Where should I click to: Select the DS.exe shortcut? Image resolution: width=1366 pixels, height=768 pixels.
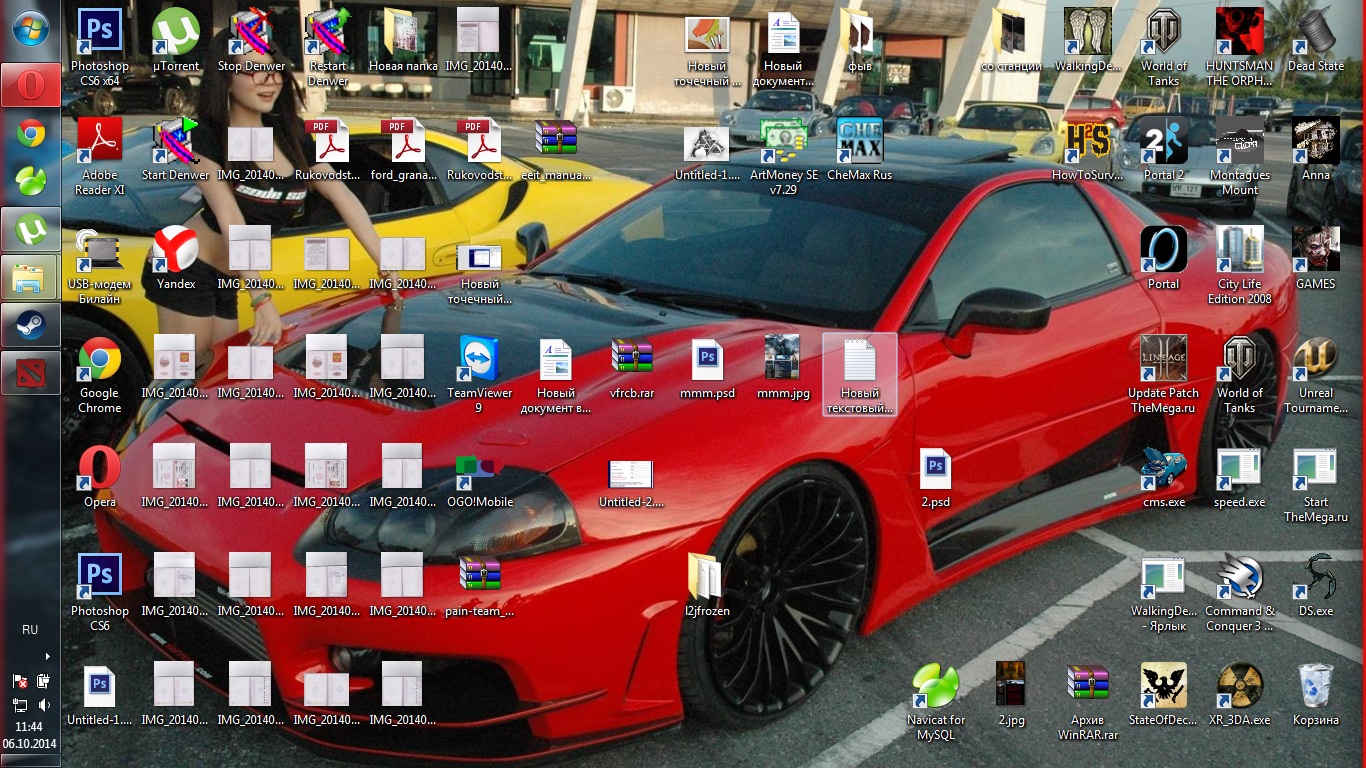point(1315,585)
